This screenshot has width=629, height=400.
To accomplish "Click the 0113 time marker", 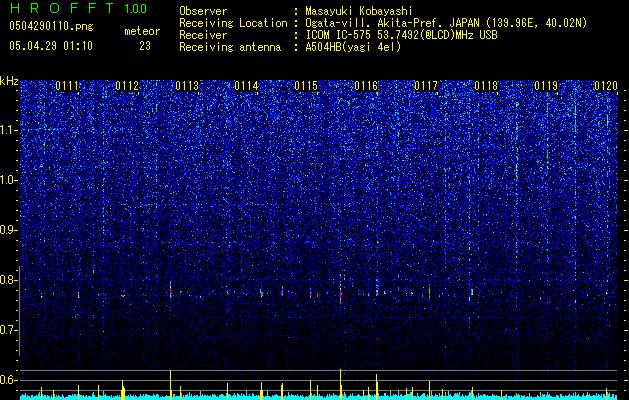I will 187,86.
